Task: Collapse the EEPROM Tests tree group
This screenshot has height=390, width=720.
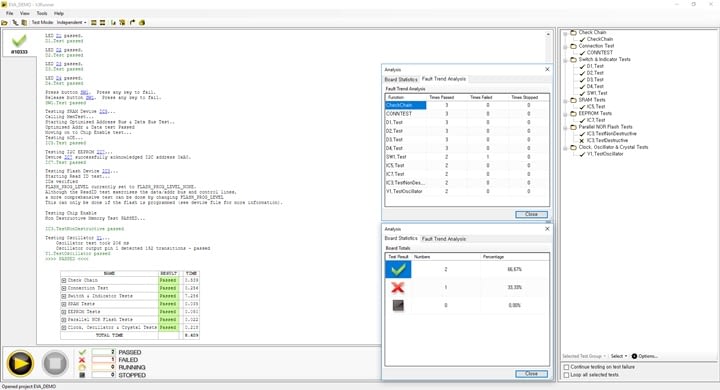Action: point(566,113)
